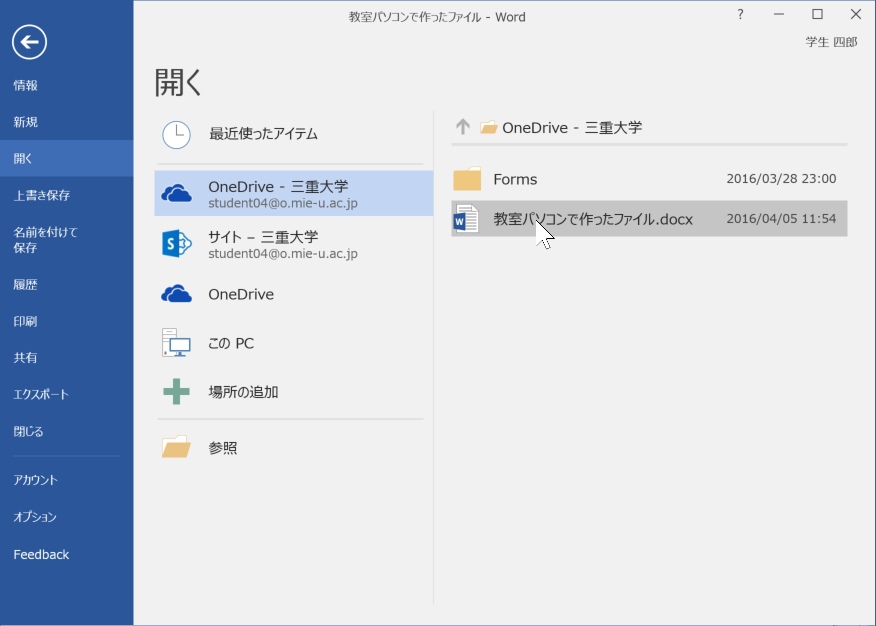Choose 閉じる in the sidebar

point(28,431)
